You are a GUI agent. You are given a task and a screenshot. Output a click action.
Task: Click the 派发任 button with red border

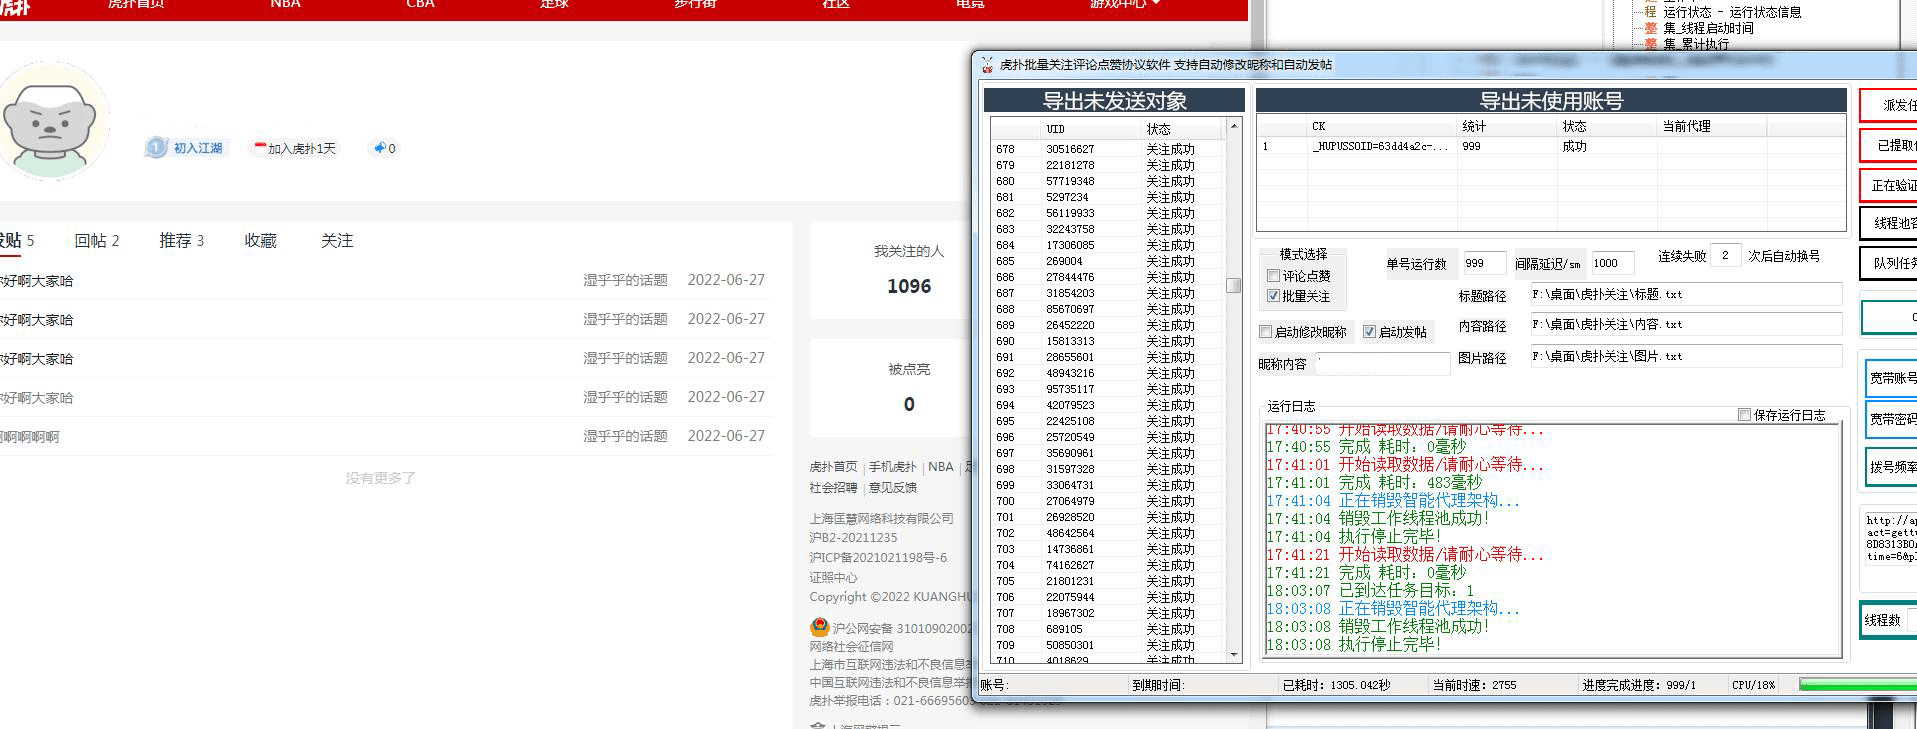[1889, 105]
